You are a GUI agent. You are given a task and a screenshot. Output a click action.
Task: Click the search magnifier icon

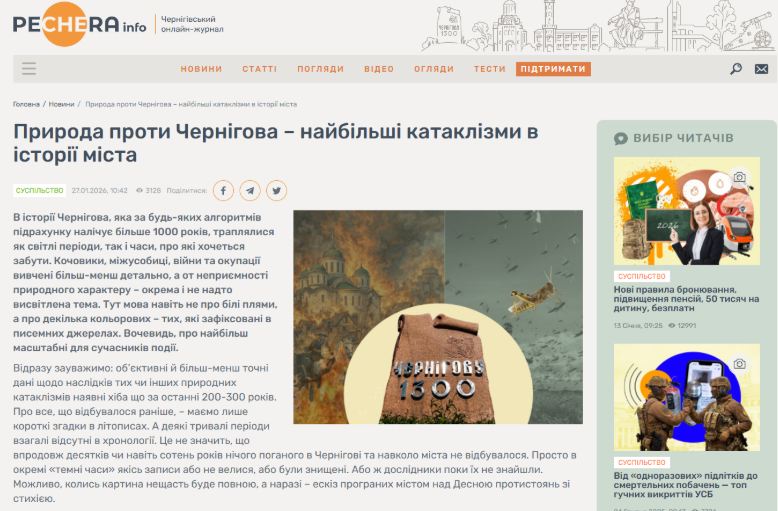pyautogui.click(x=736, y=69)
